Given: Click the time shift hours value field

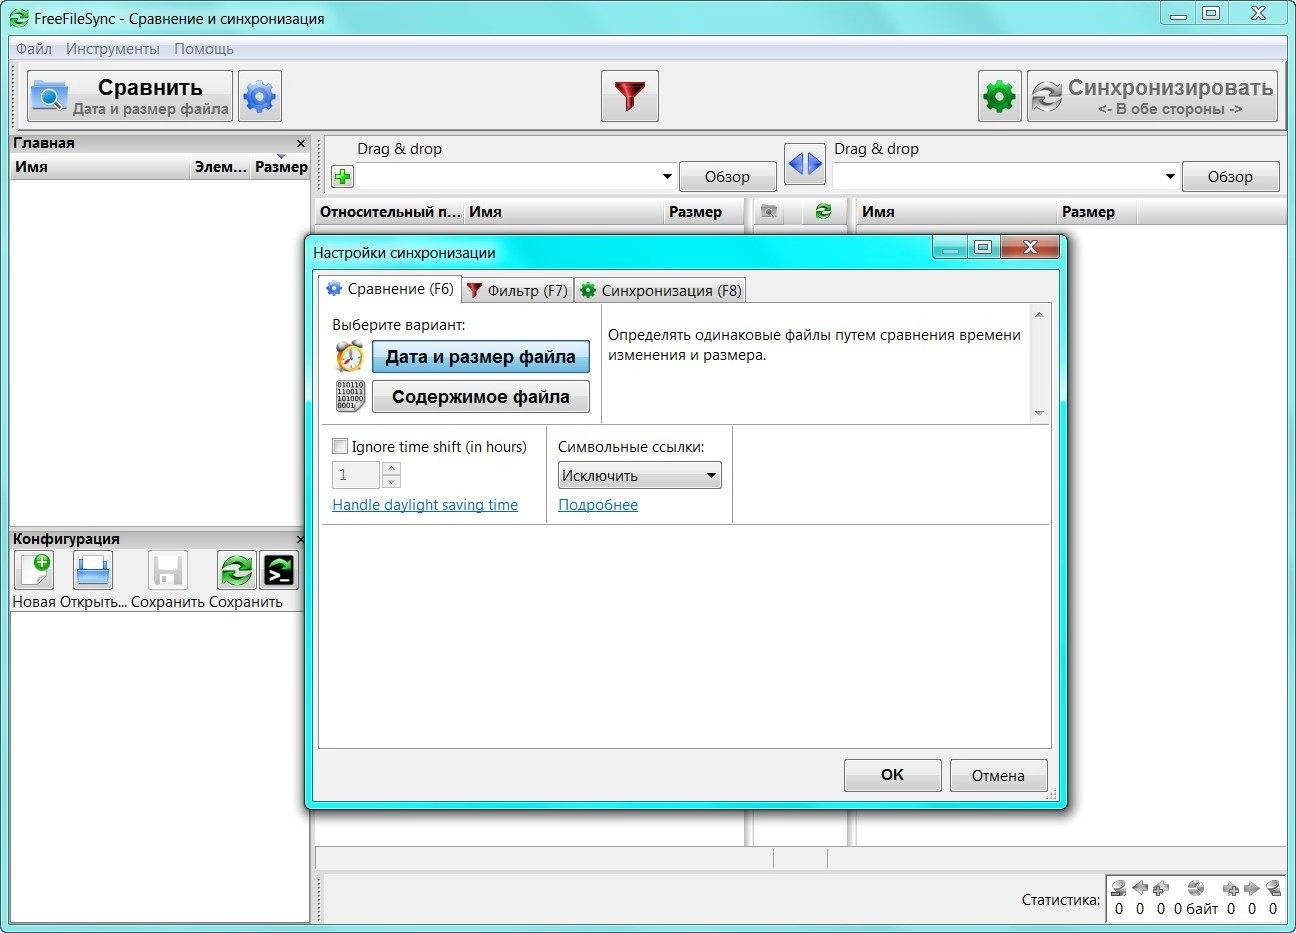Looking at the screenshot, I should tap(356, 475).
